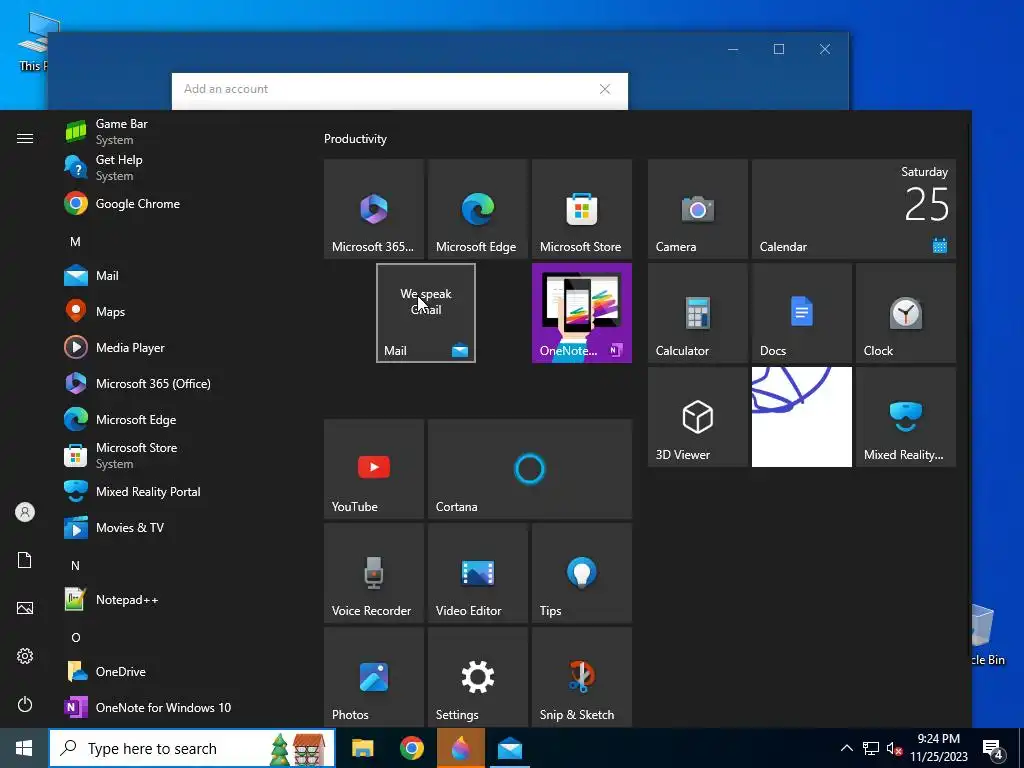Open Mixed Reality Portal in app list
Viewport: 1024px width, 768px height.
coord(180,492)
